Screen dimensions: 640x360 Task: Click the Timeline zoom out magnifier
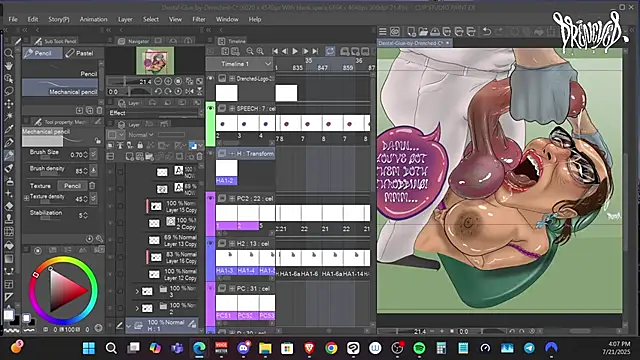pos(250,51)
